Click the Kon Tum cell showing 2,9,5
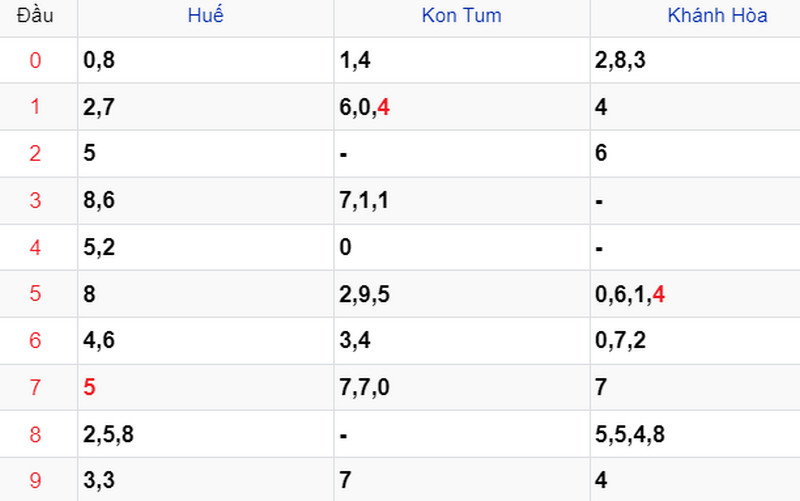 (462, 294)
